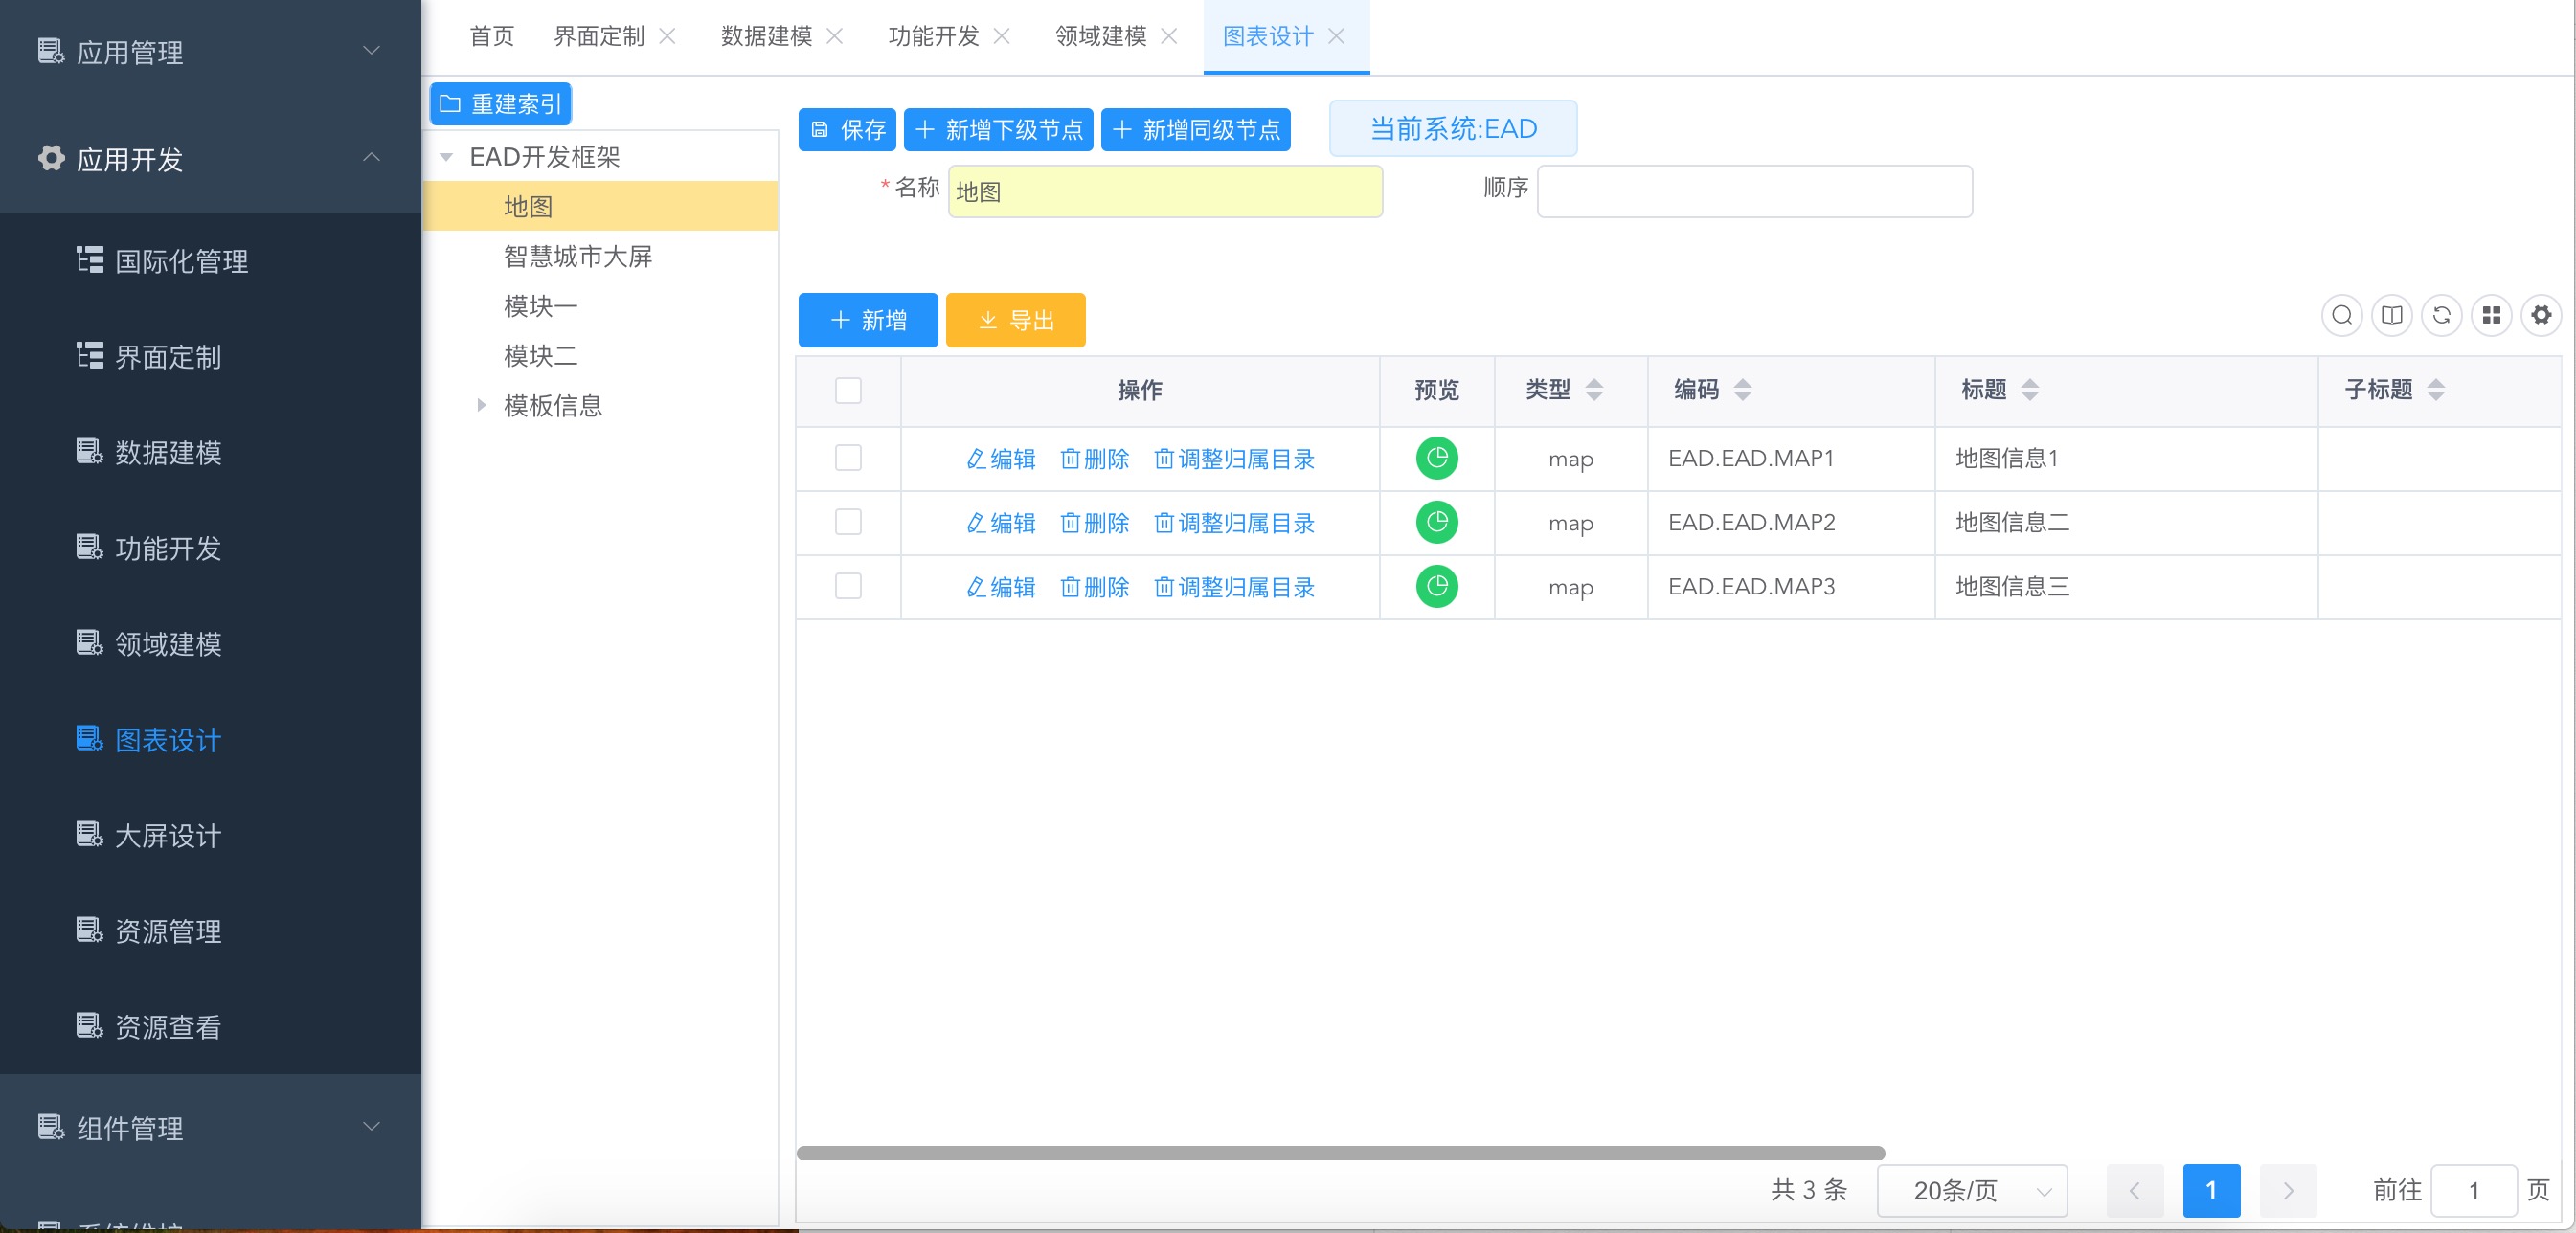Viewport: 2576px width, 1233px height.
Task: Open the 20条/页 page size dropdown
Action: point(1972,1190)
